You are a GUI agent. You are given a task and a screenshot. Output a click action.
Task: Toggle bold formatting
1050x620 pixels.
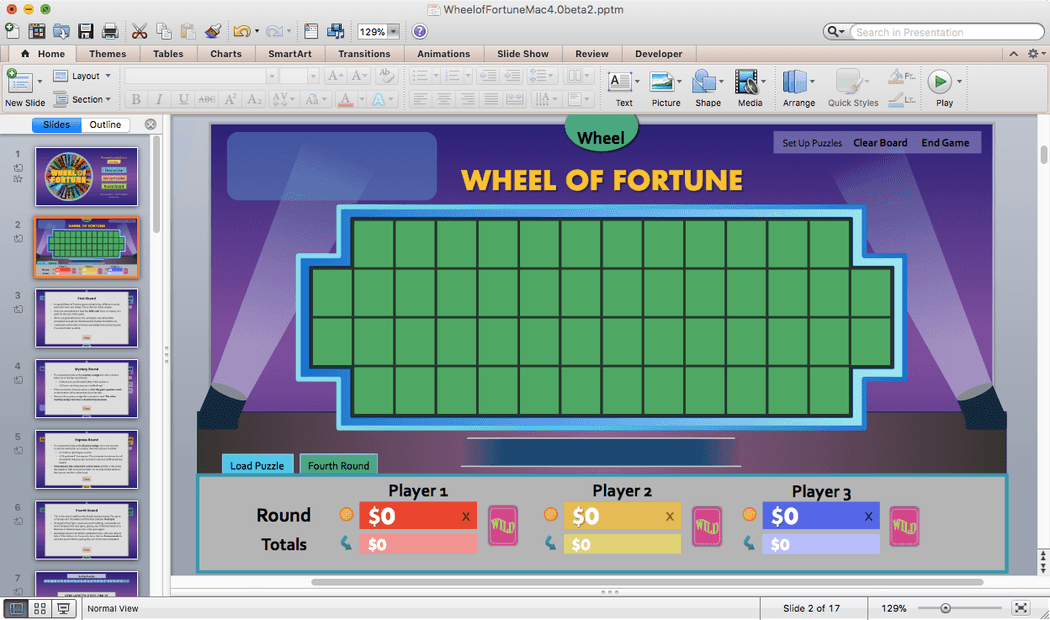136,99
